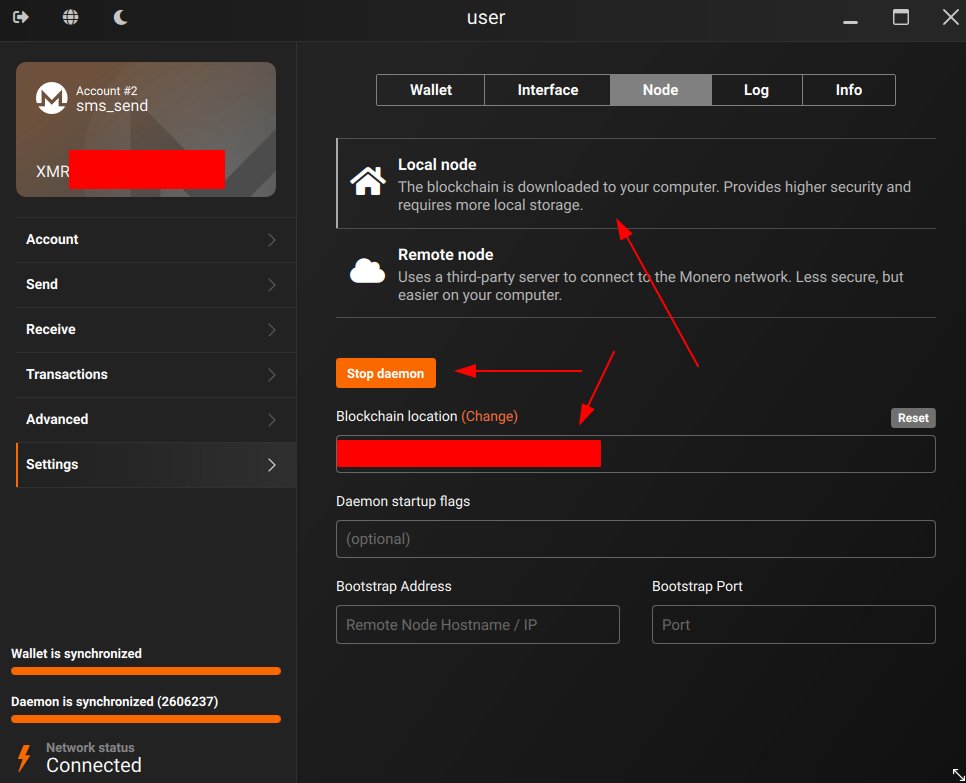This screenshot has height=783, width=966.
Task: Open Transactions in the sidebar
Action: click(x=156, y=375)
